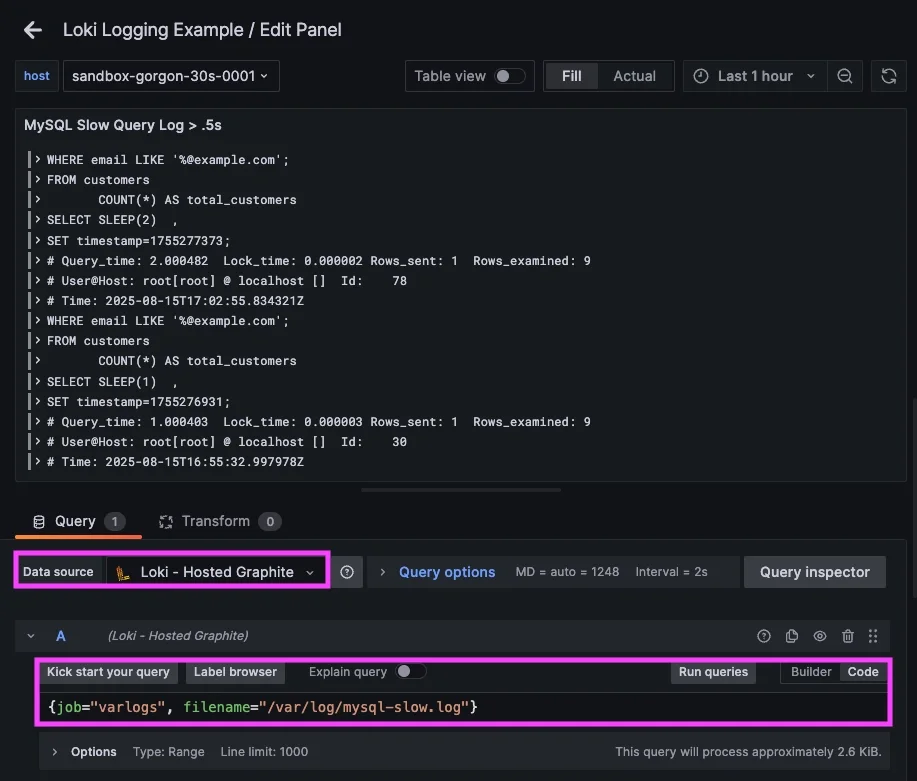Click the Run queries button
The height and width of the screenshot is (781, 917).
pyautogui.click(x=713, y=672)
